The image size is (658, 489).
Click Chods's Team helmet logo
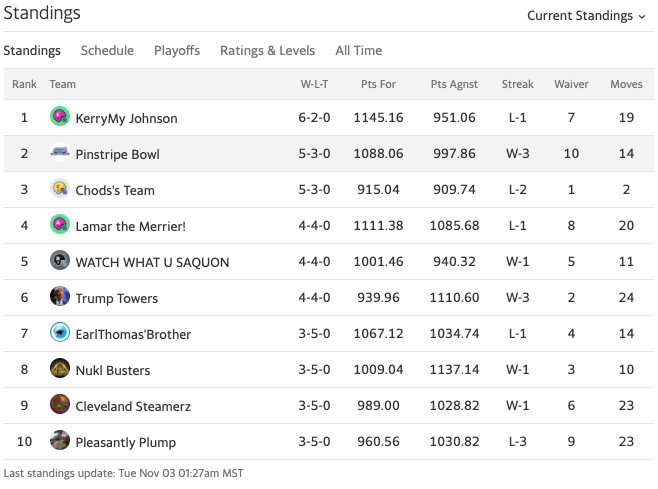[60, 189]
